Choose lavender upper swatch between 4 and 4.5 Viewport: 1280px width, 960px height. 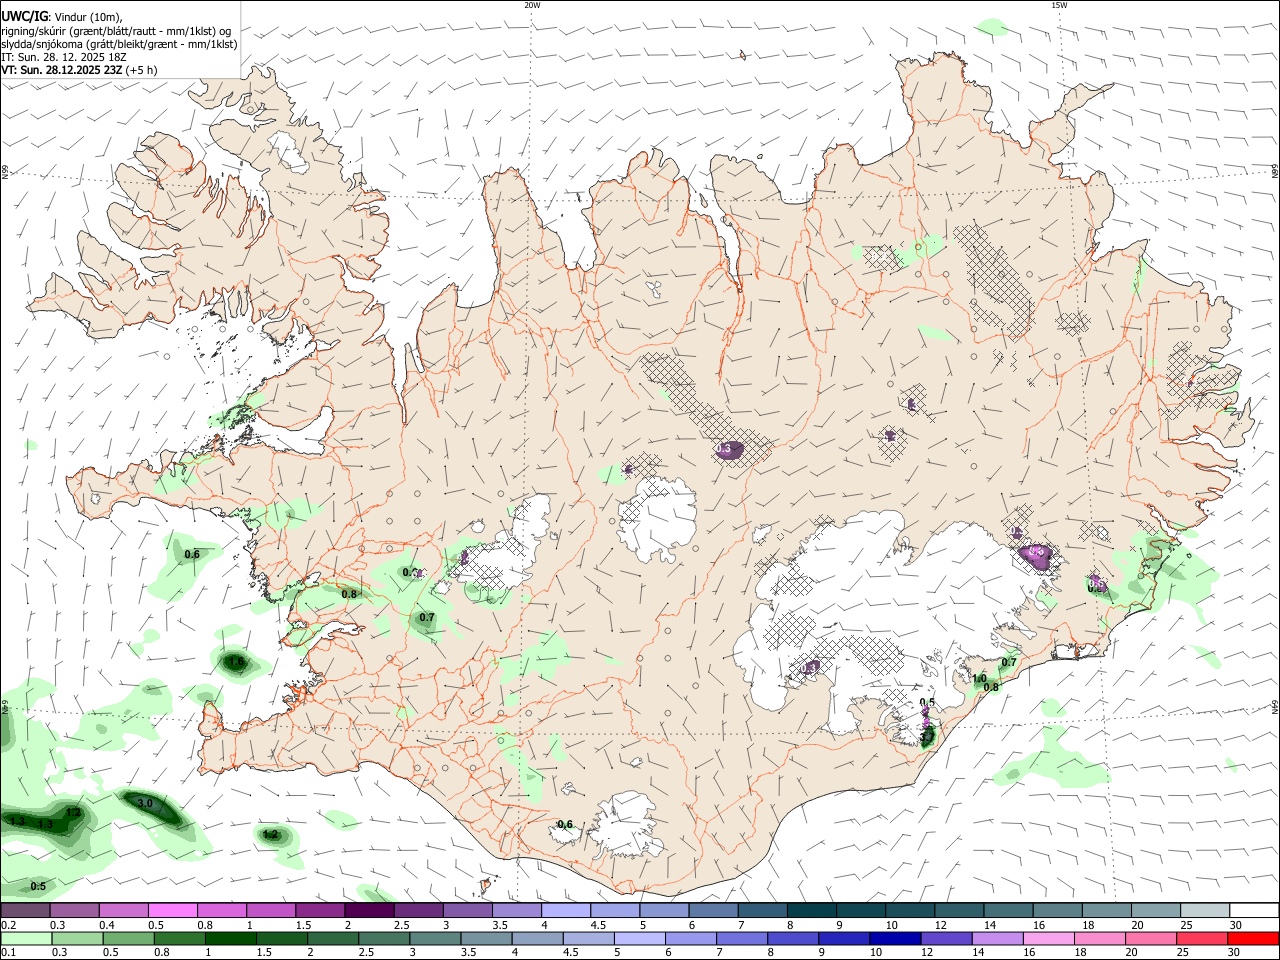(566, 911)
